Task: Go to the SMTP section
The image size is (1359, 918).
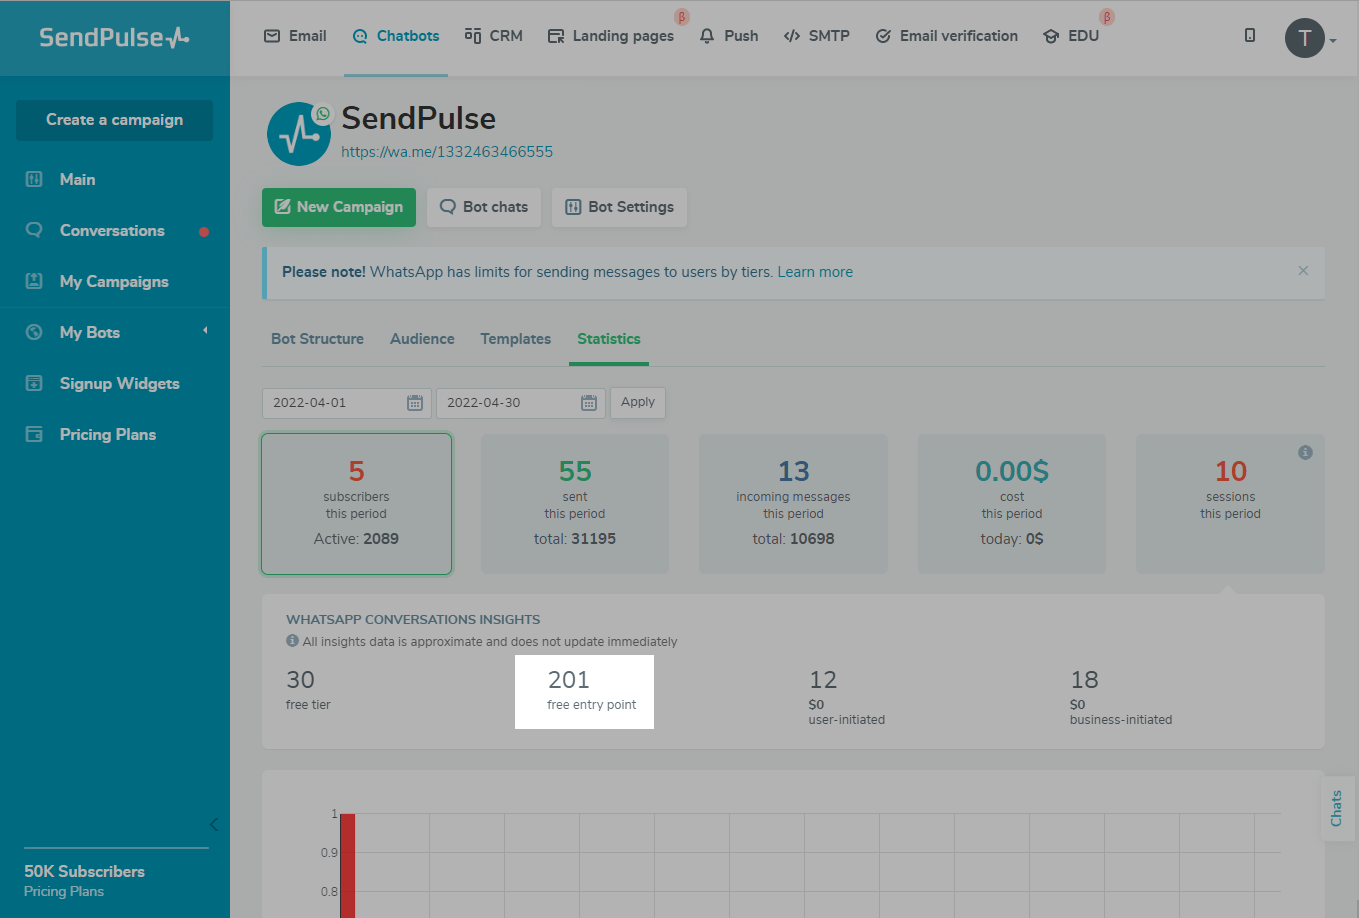Action: (x=817, y=36)
